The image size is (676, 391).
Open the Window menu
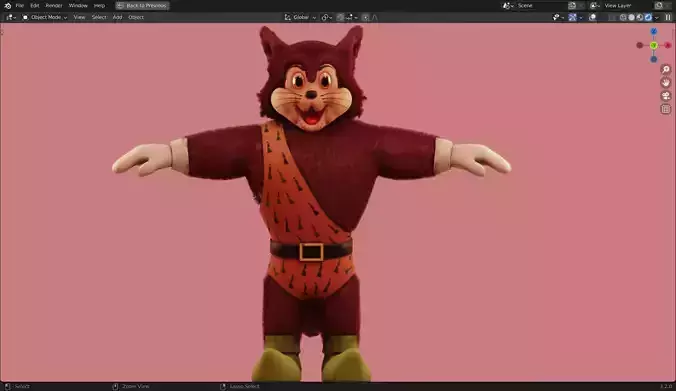(78, 6)
